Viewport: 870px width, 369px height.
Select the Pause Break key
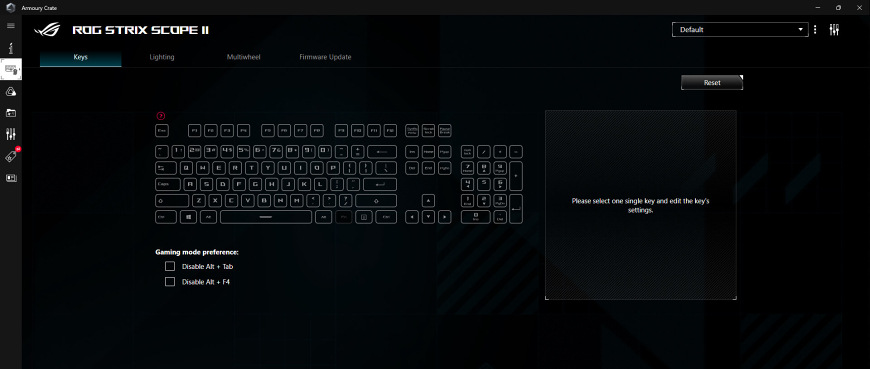click(x=444, y=130)
